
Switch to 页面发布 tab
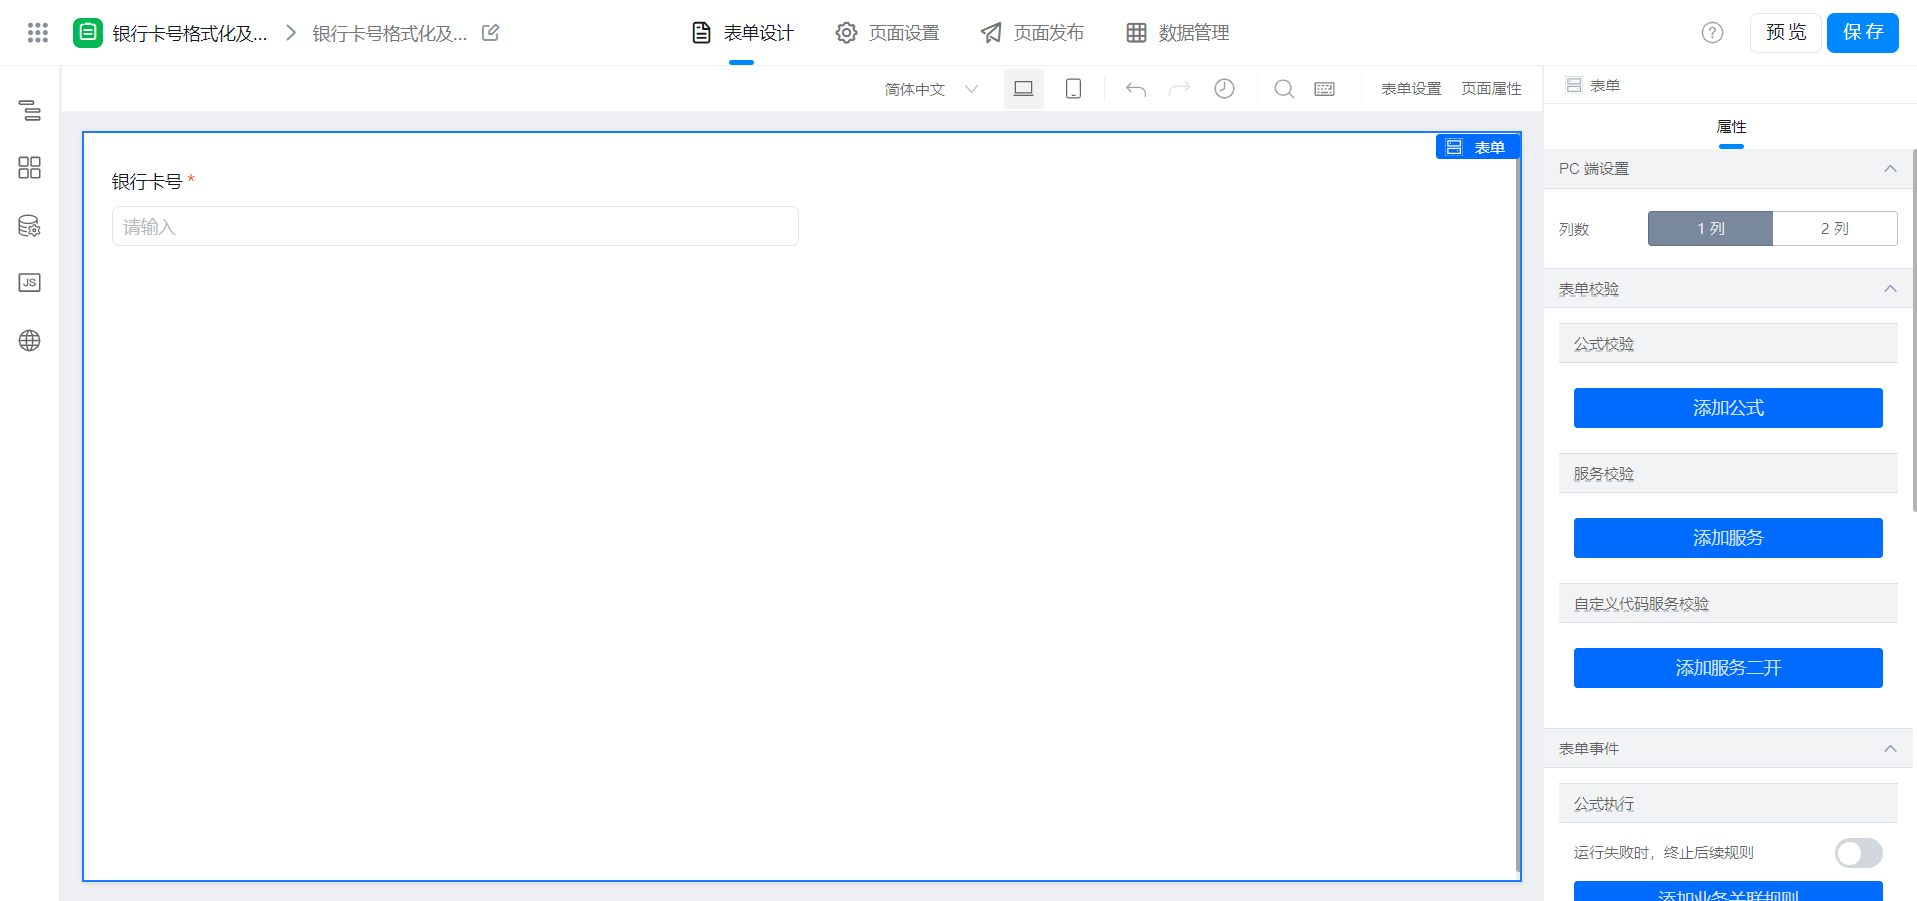1032,33
